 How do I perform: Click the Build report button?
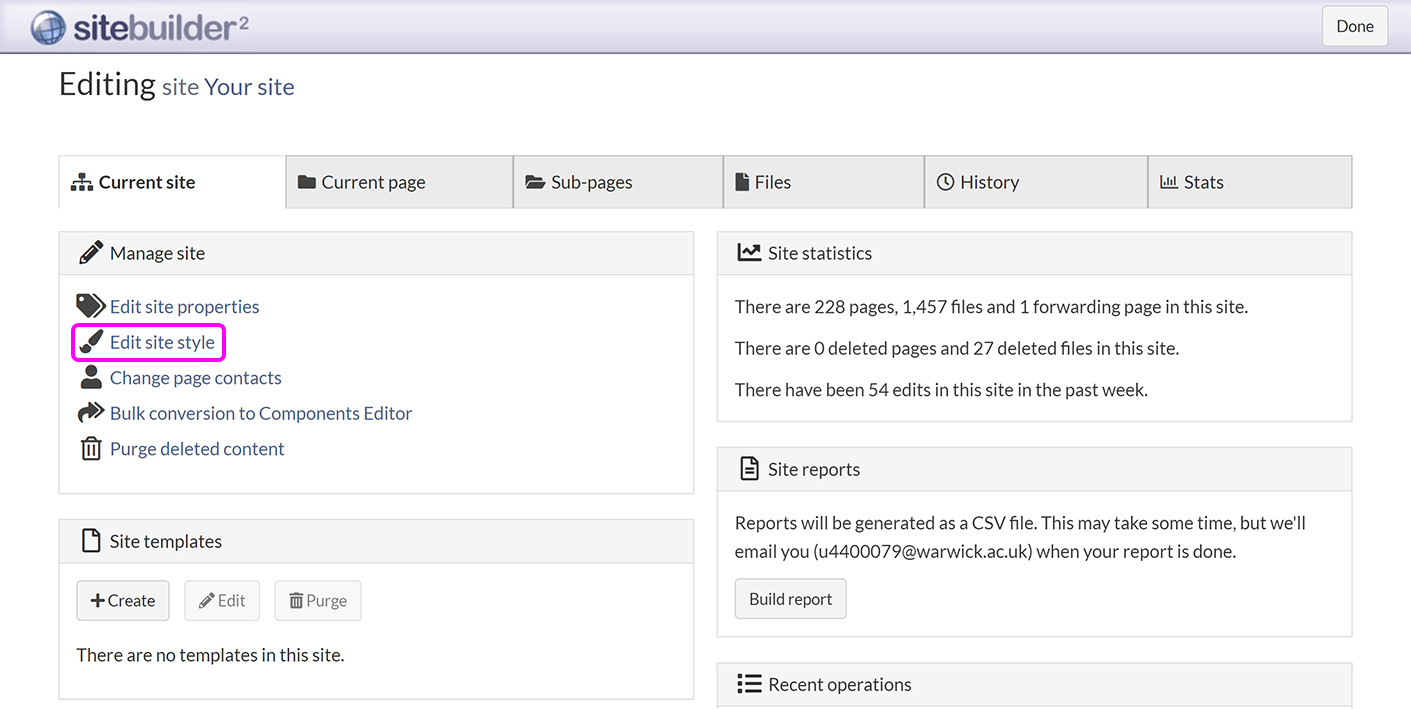click(790, 599)
